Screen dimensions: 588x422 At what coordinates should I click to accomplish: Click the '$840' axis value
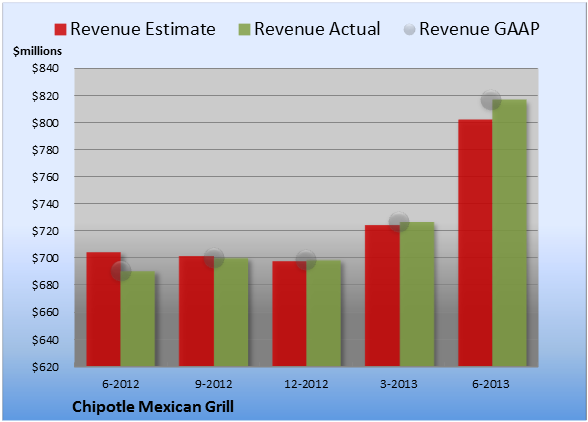[x=45, y=68]
